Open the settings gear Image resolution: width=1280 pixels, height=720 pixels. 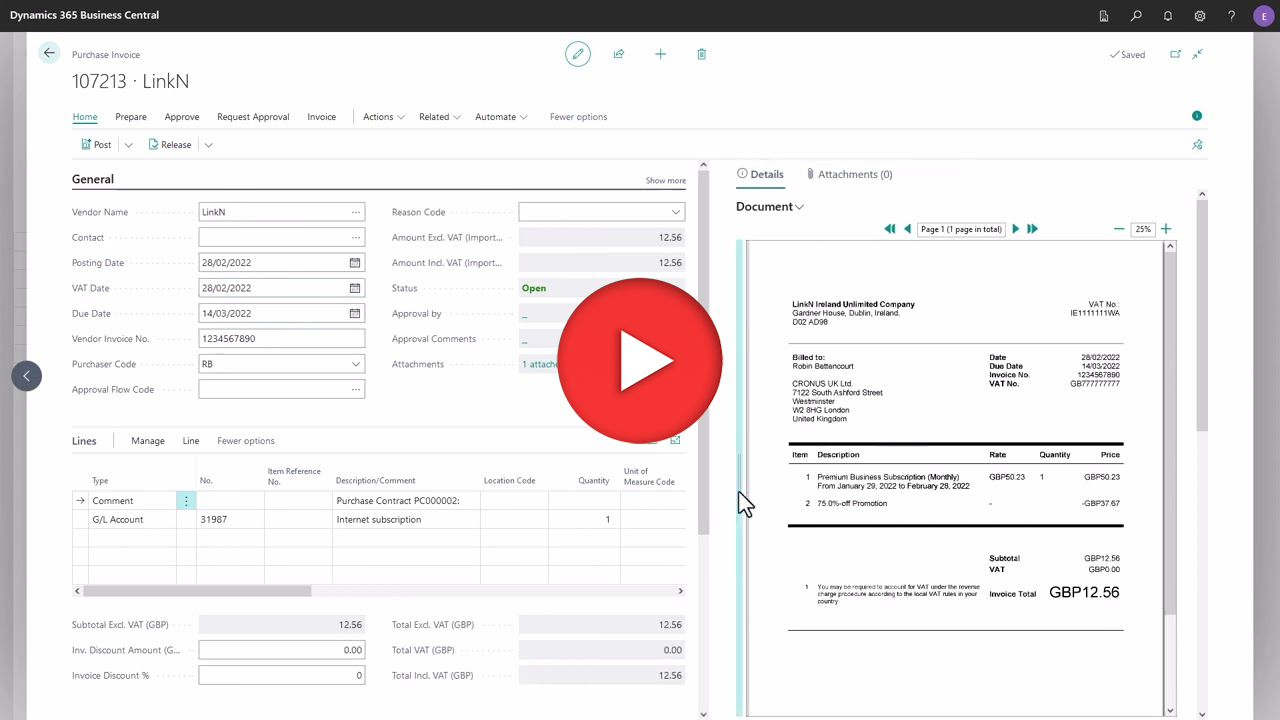[x=1200, y=16]
